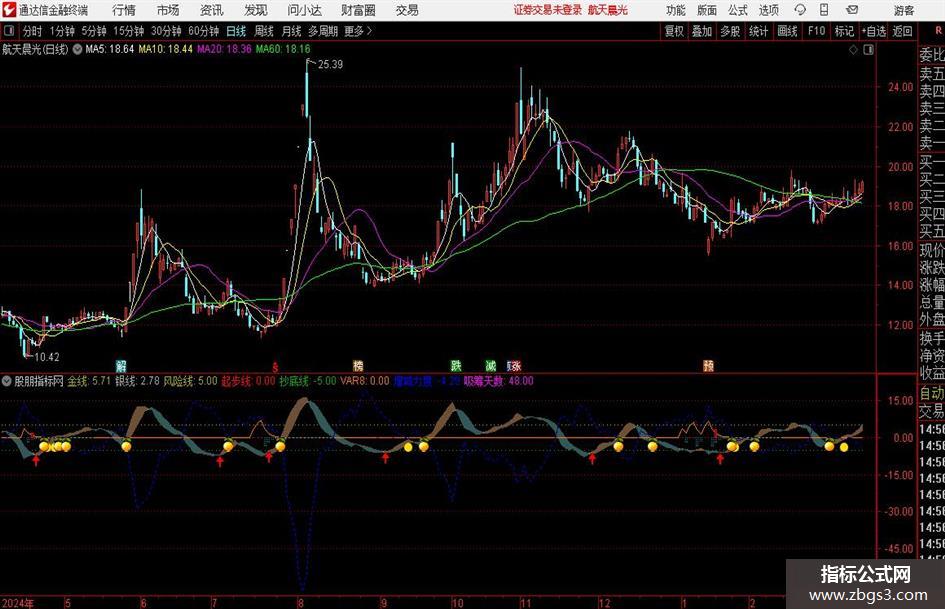Click the 游客 guest account label
Image resolution: width=945 pixels, height=609 pixels.
click(903, 10)
